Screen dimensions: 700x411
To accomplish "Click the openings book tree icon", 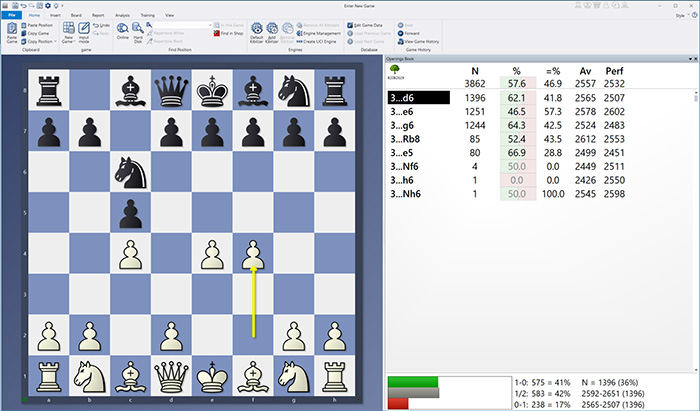I will point(396,73).
